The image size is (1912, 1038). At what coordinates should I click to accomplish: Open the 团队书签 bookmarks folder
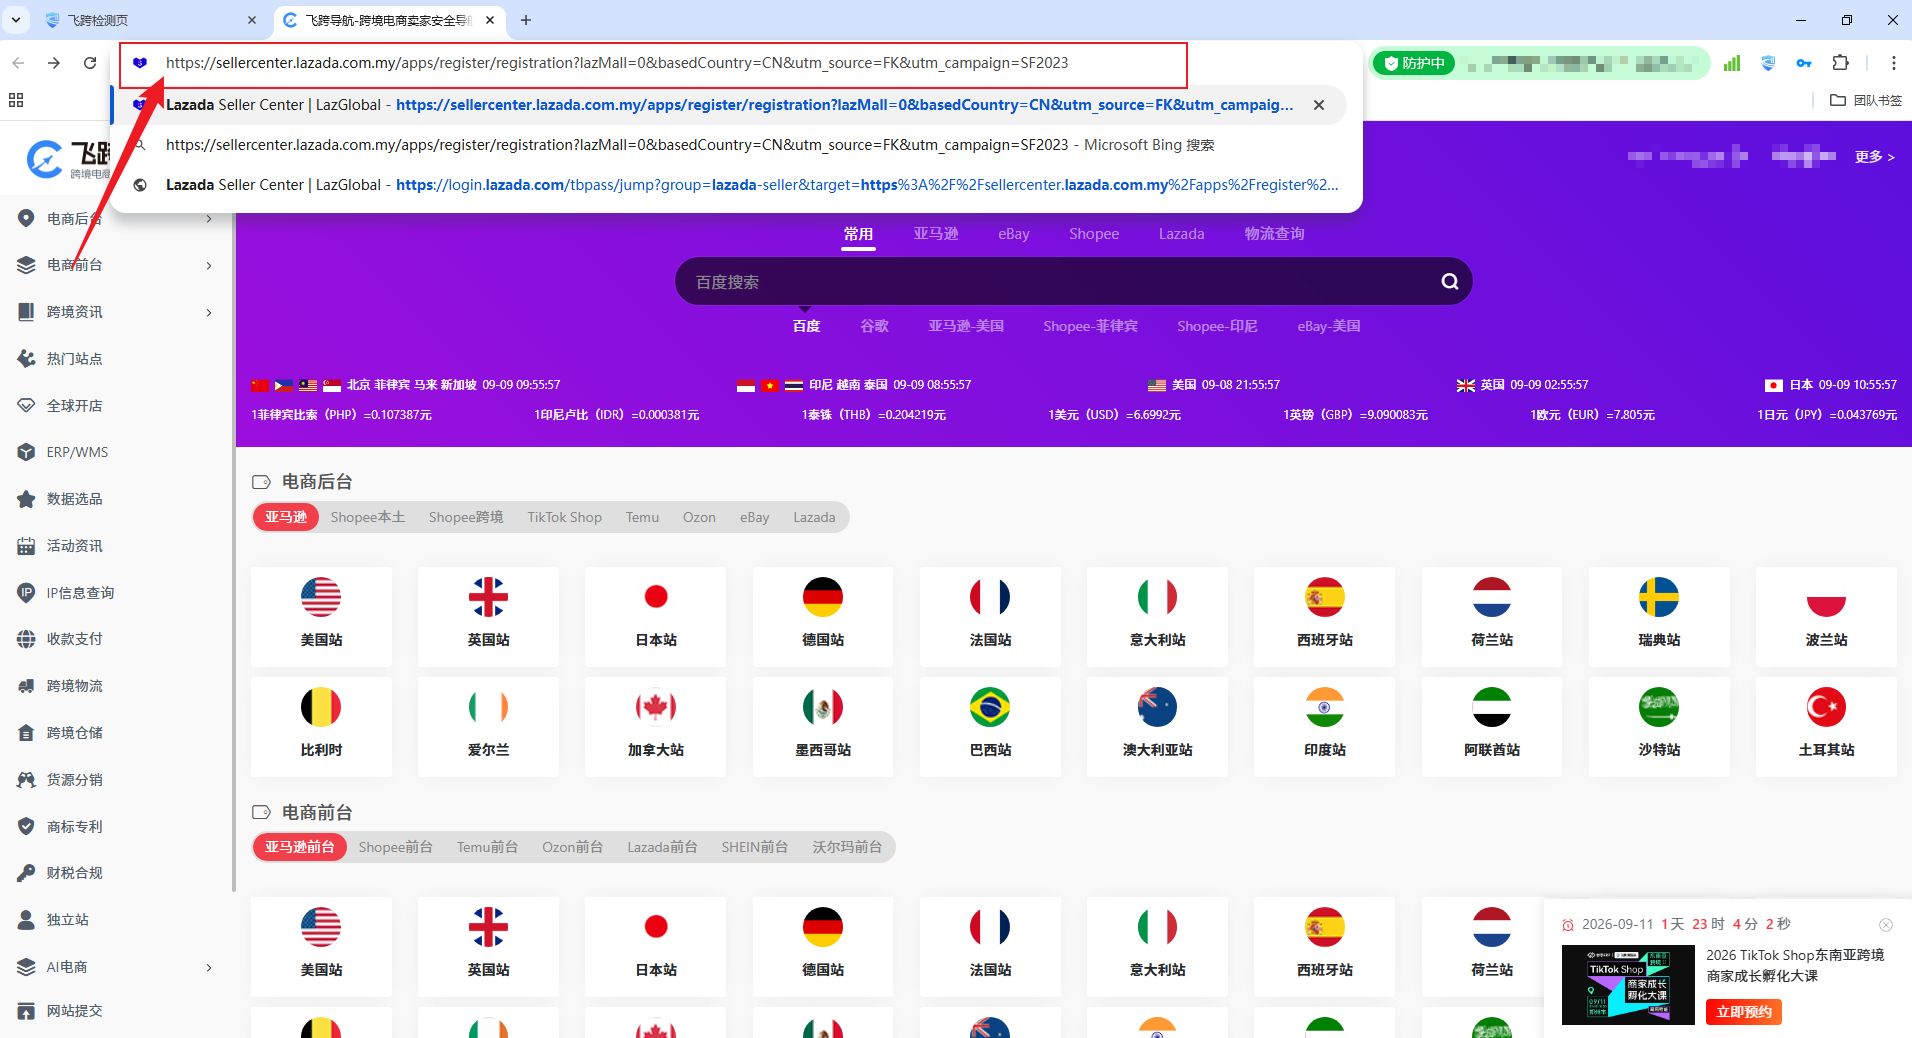click(x=1866, y=100)
